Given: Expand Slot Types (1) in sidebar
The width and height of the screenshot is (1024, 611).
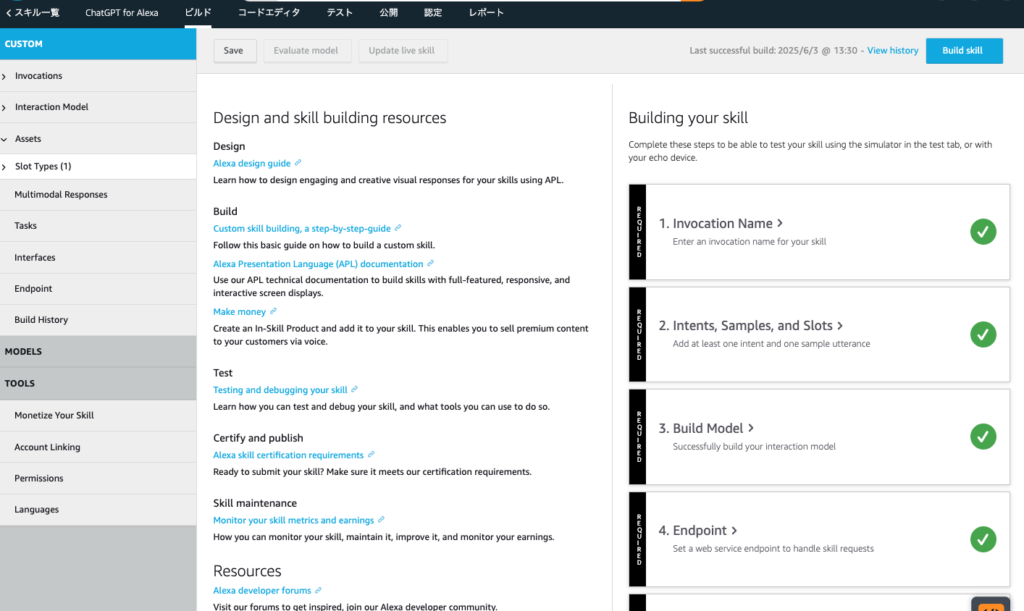Looking at the screenshot, I should pyautogui.click(x=4, y=167).
